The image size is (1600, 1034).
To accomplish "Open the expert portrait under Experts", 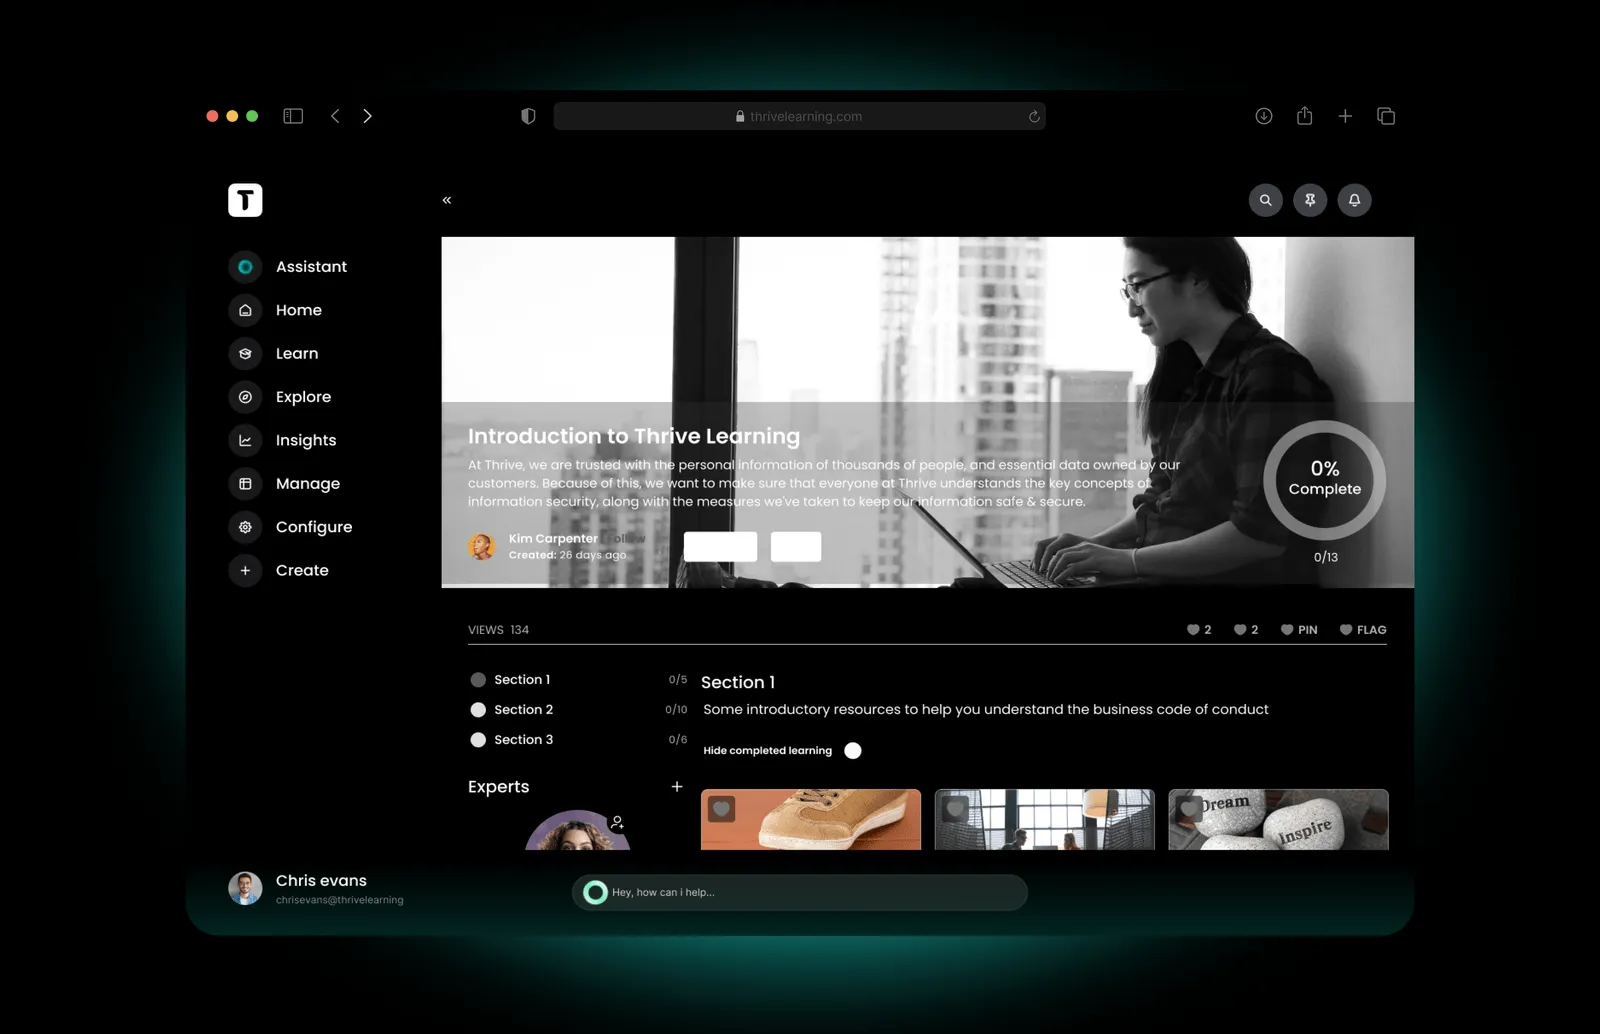I will [x=578, y=831].
